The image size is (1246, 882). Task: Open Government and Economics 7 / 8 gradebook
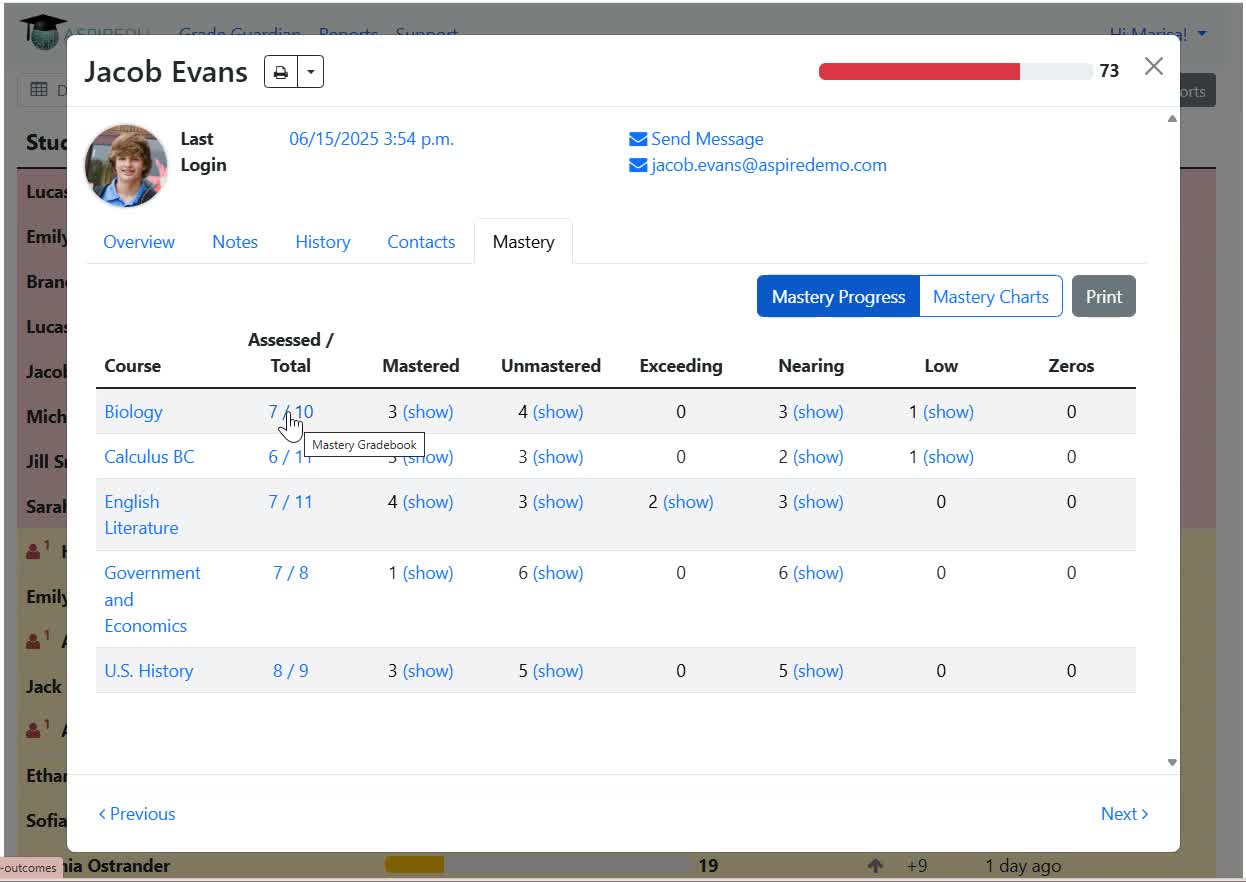point(291,573)
